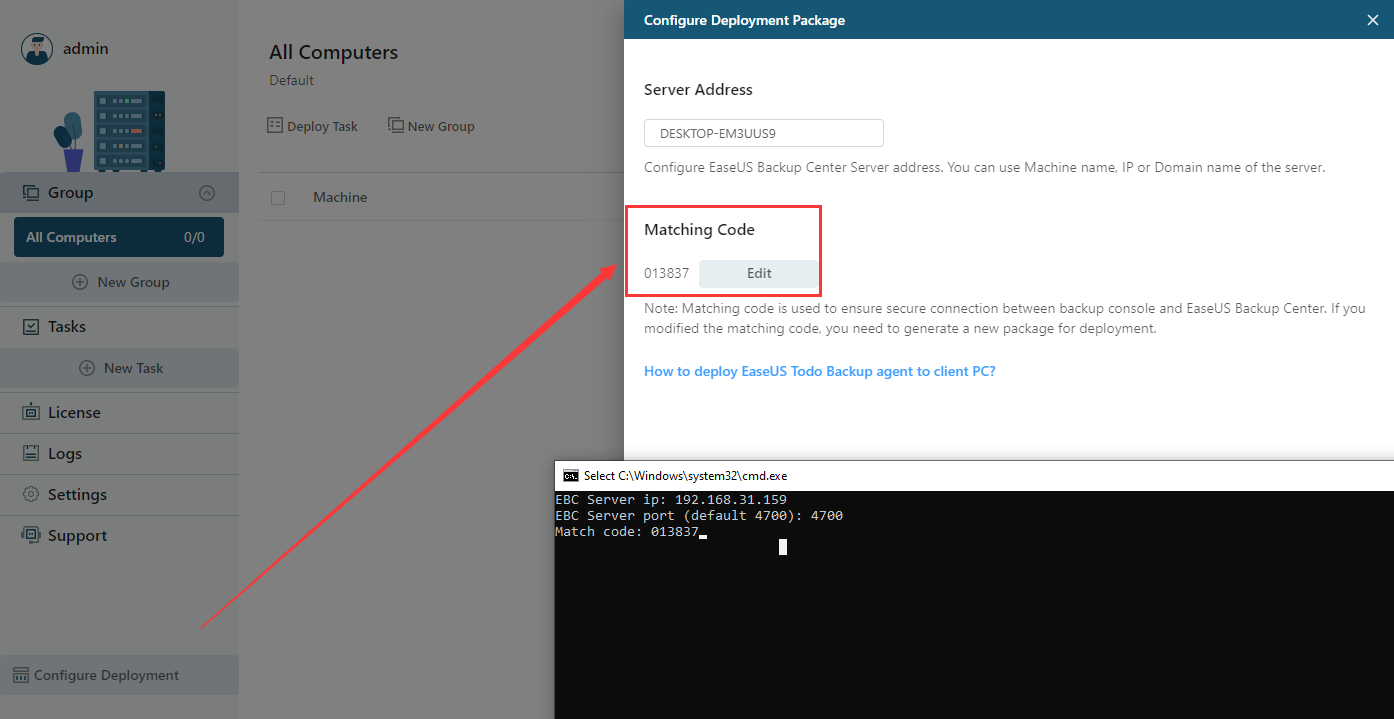The height and width of the screenshot is (719, 1394).
Task: Click the cmd.exe window title bar icon
Action: pos(570,476)
